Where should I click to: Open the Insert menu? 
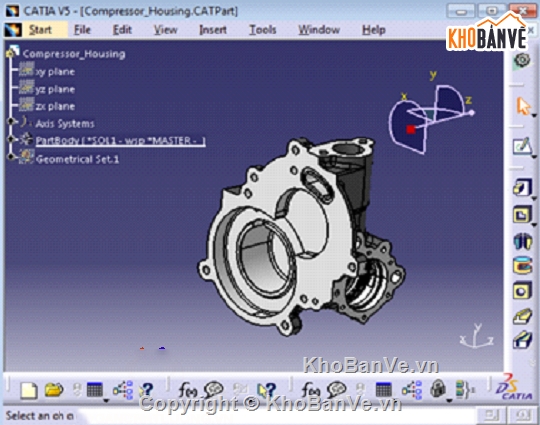tap(213, 30)
